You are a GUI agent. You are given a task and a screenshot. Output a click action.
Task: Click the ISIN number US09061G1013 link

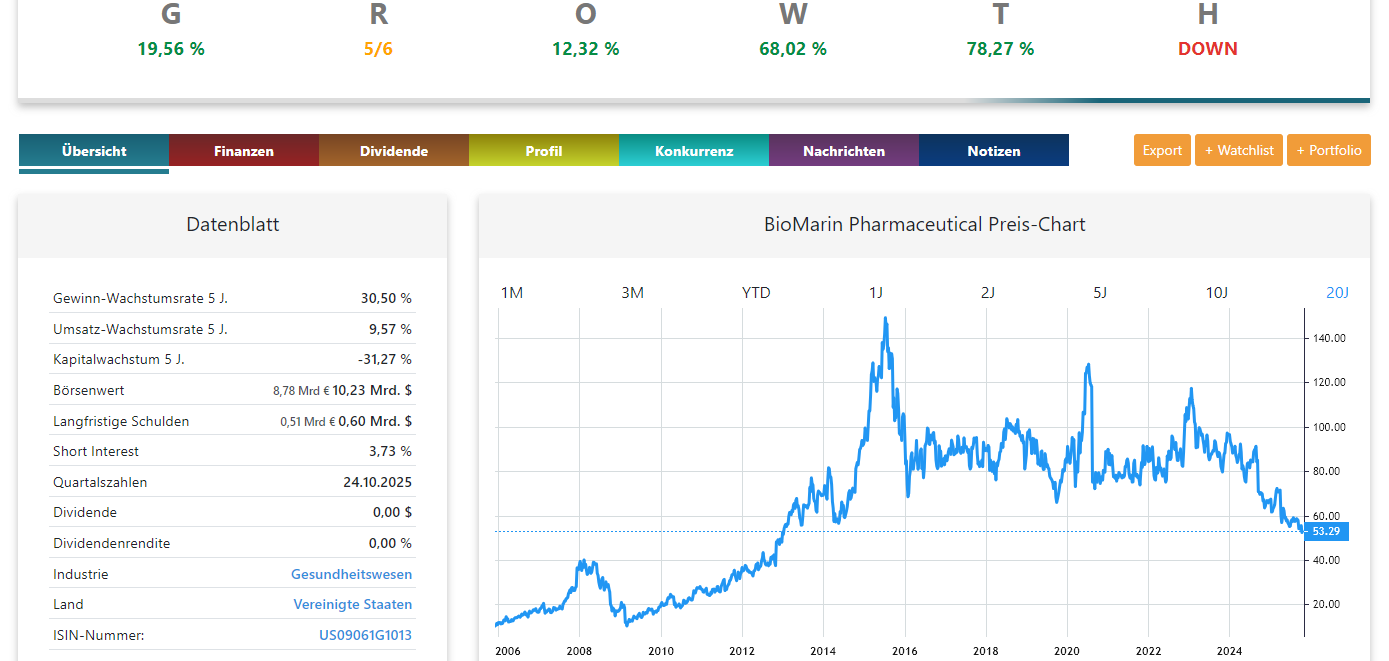pos(365,635)
